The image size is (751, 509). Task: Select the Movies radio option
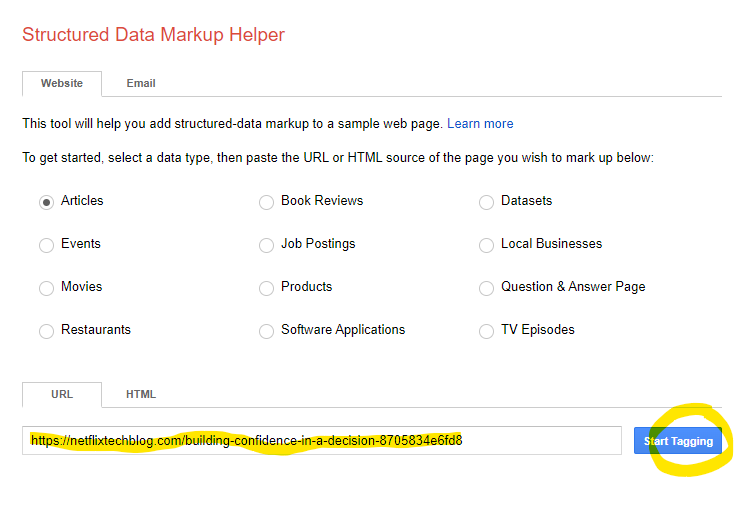[x=46, y=288]
